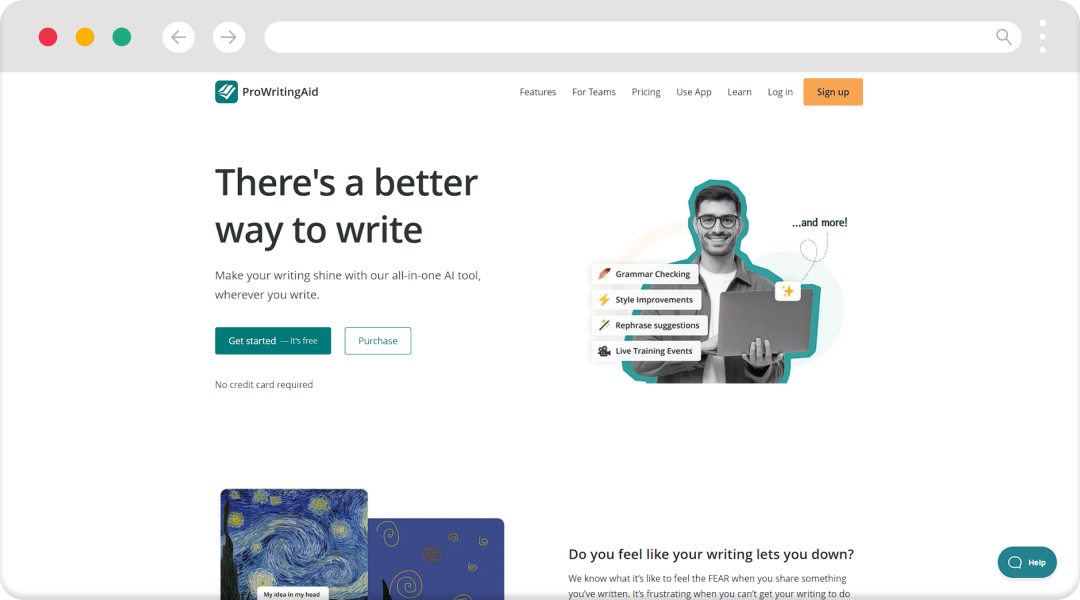Click the Rephrase suggestions wand icon
The height and width of the screenshot is (600, 1080).
tap(604, 325)
